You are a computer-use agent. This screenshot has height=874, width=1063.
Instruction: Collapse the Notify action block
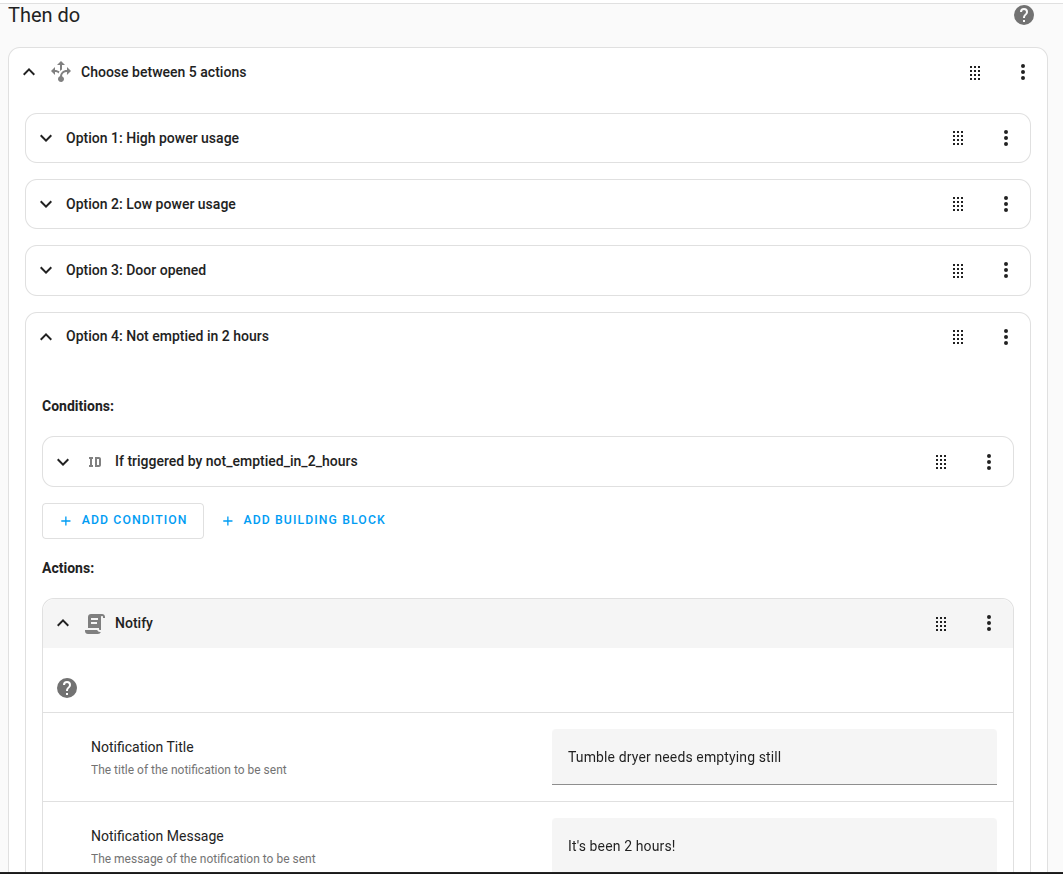[63, 622]
